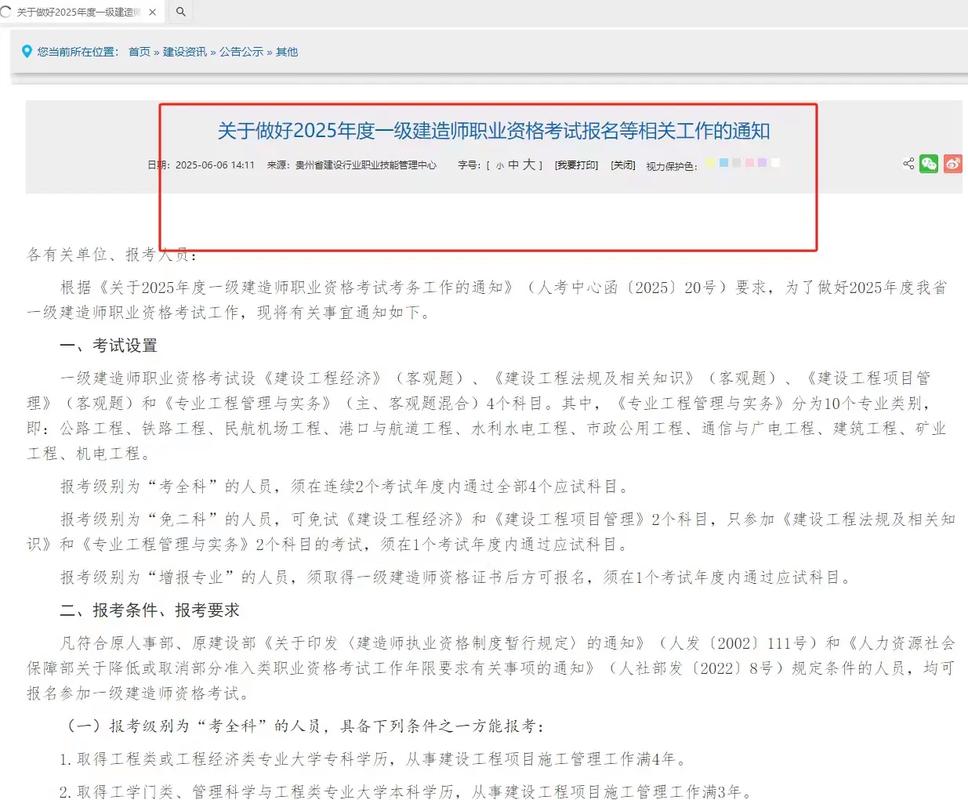Click the WeChat share icon
Image resolution: width=968 pixels, height=800 pixels.
pyautogui.click(x=929, y=163)
